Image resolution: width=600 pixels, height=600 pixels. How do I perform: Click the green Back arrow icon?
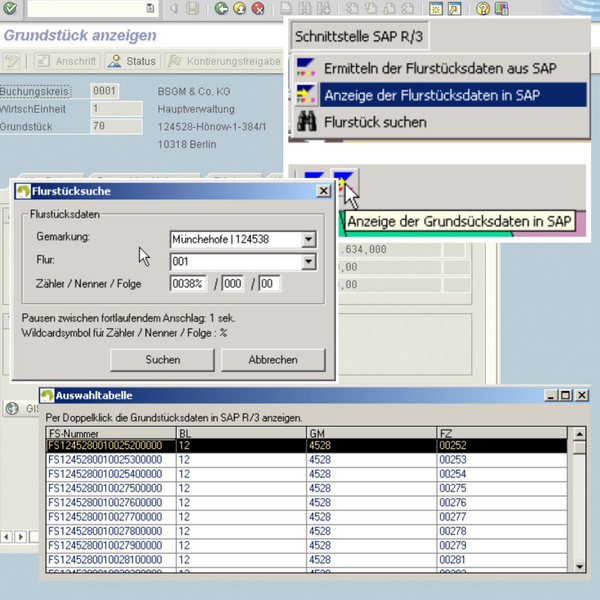point(221,8)
